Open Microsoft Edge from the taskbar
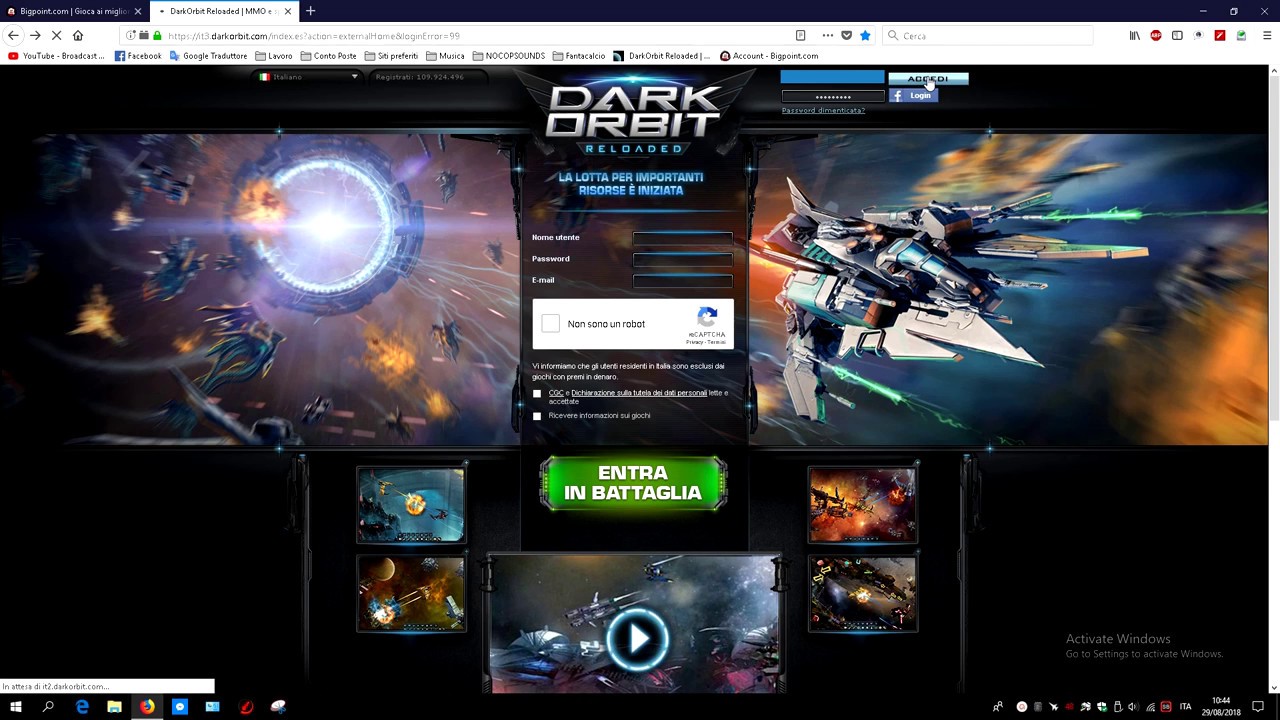 pyautogui.click(x=82, y=707)
